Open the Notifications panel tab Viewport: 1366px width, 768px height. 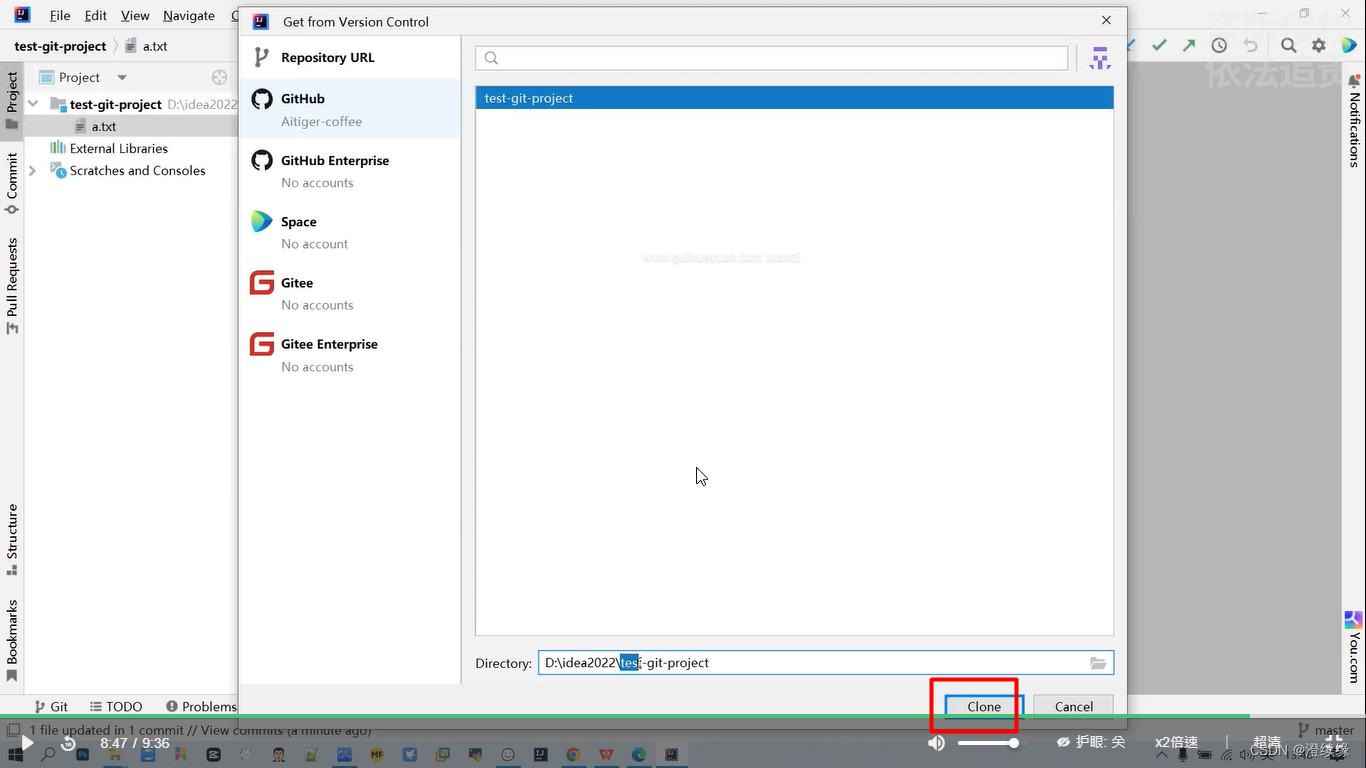click(x=1354, y=120)
